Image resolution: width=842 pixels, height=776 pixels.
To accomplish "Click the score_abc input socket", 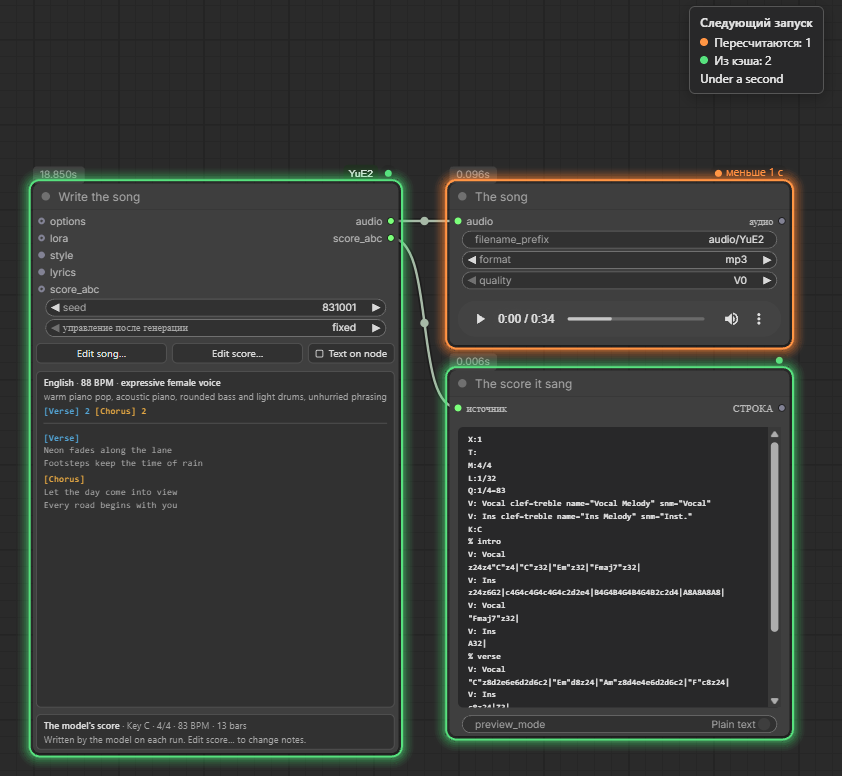I will pos(41,289).
